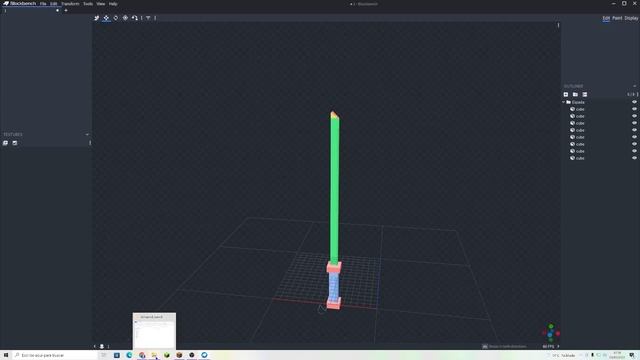Click the File Explorer window preview thumbnail
The image size is (640, 360).
[x=154, y=331]
